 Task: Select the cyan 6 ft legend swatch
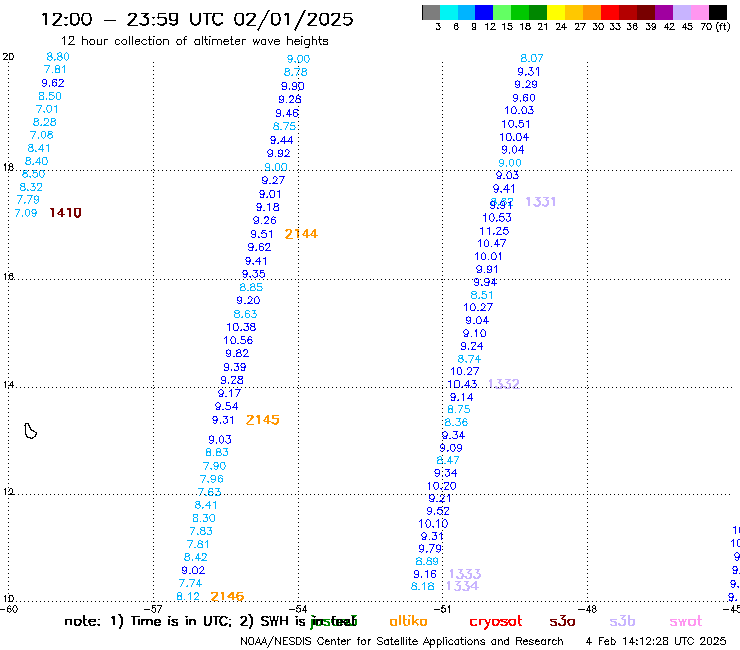(449, 12)
